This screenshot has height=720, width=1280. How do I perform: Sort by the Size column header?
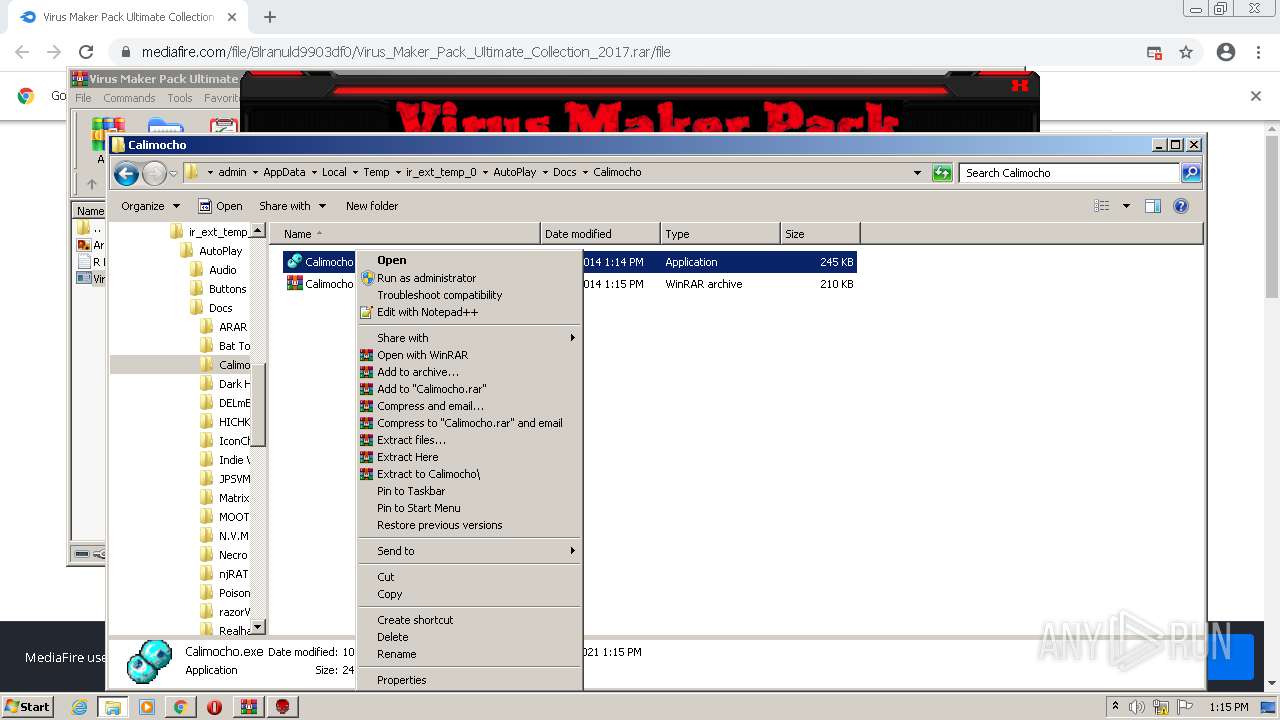[x=820, y=234]
